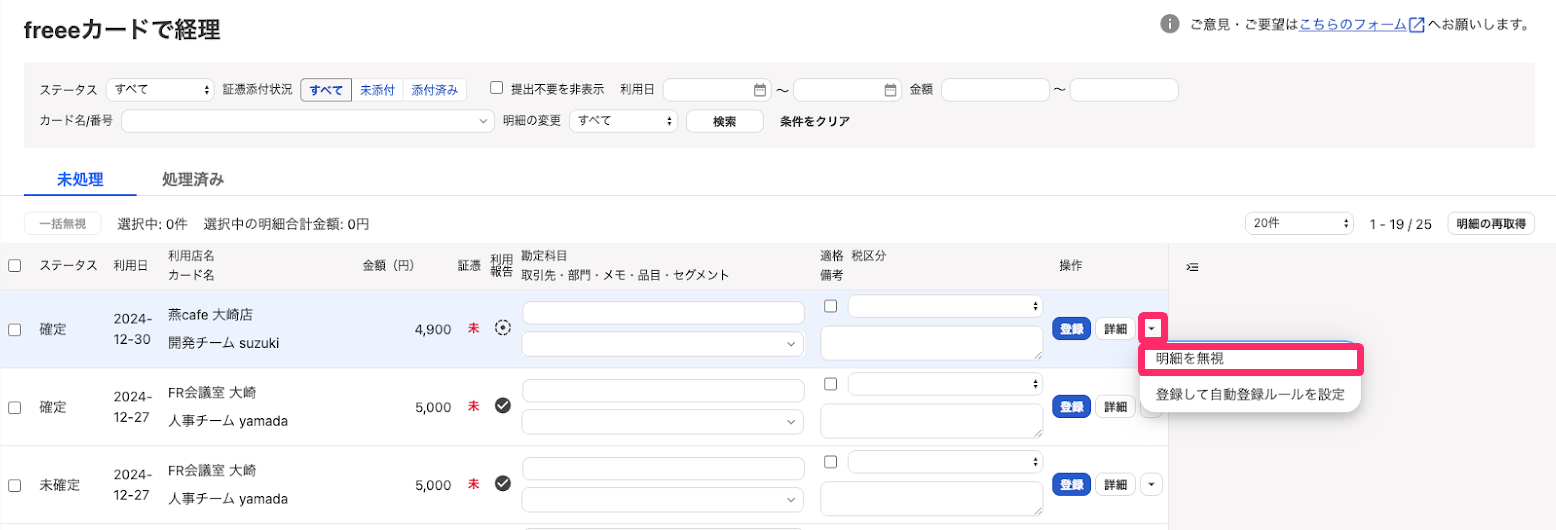Click the 利用日 start date field
The image size is (1556, 530).
pos(717,90)
